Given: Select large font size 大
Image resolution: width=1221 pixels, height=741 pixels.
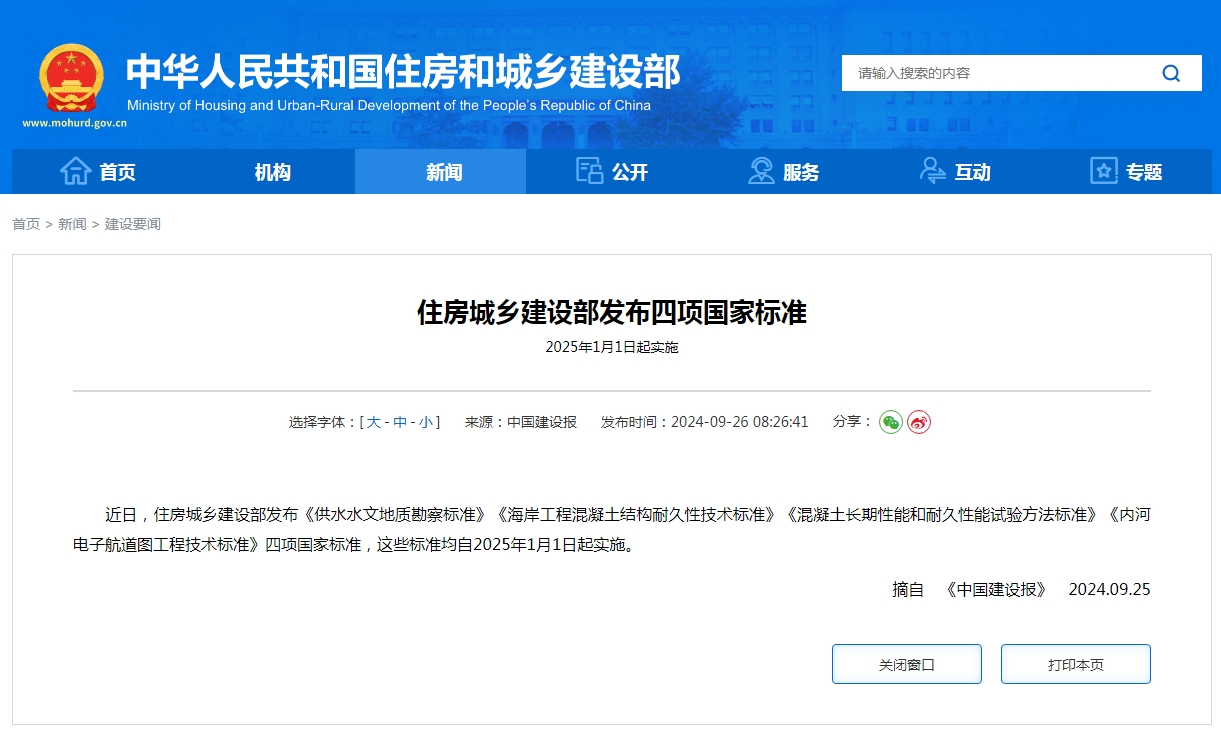Looking at the screenshot, I should [376, 422].
